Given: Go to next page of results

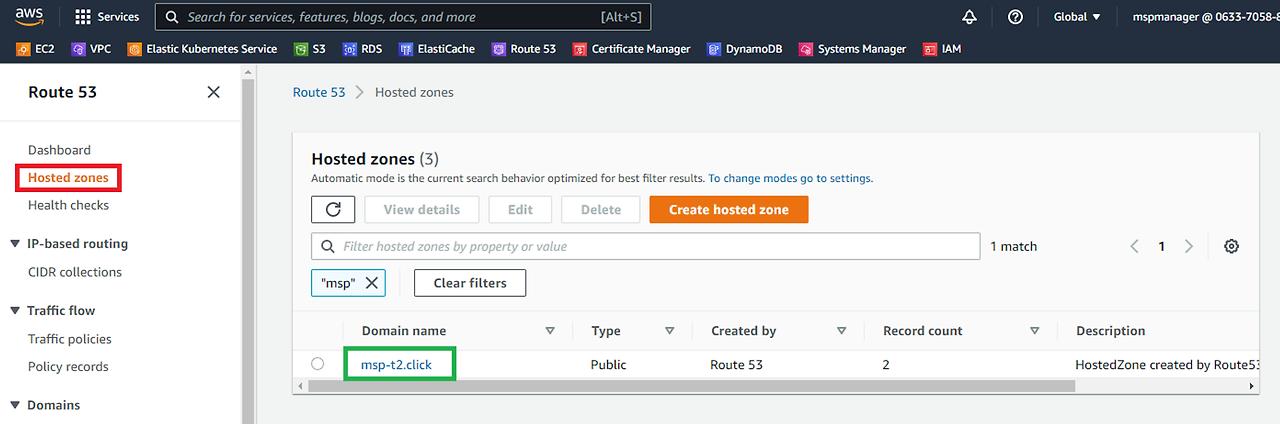Looking at the screenshot, I should pyautogui.click(x=1188, y=246).
